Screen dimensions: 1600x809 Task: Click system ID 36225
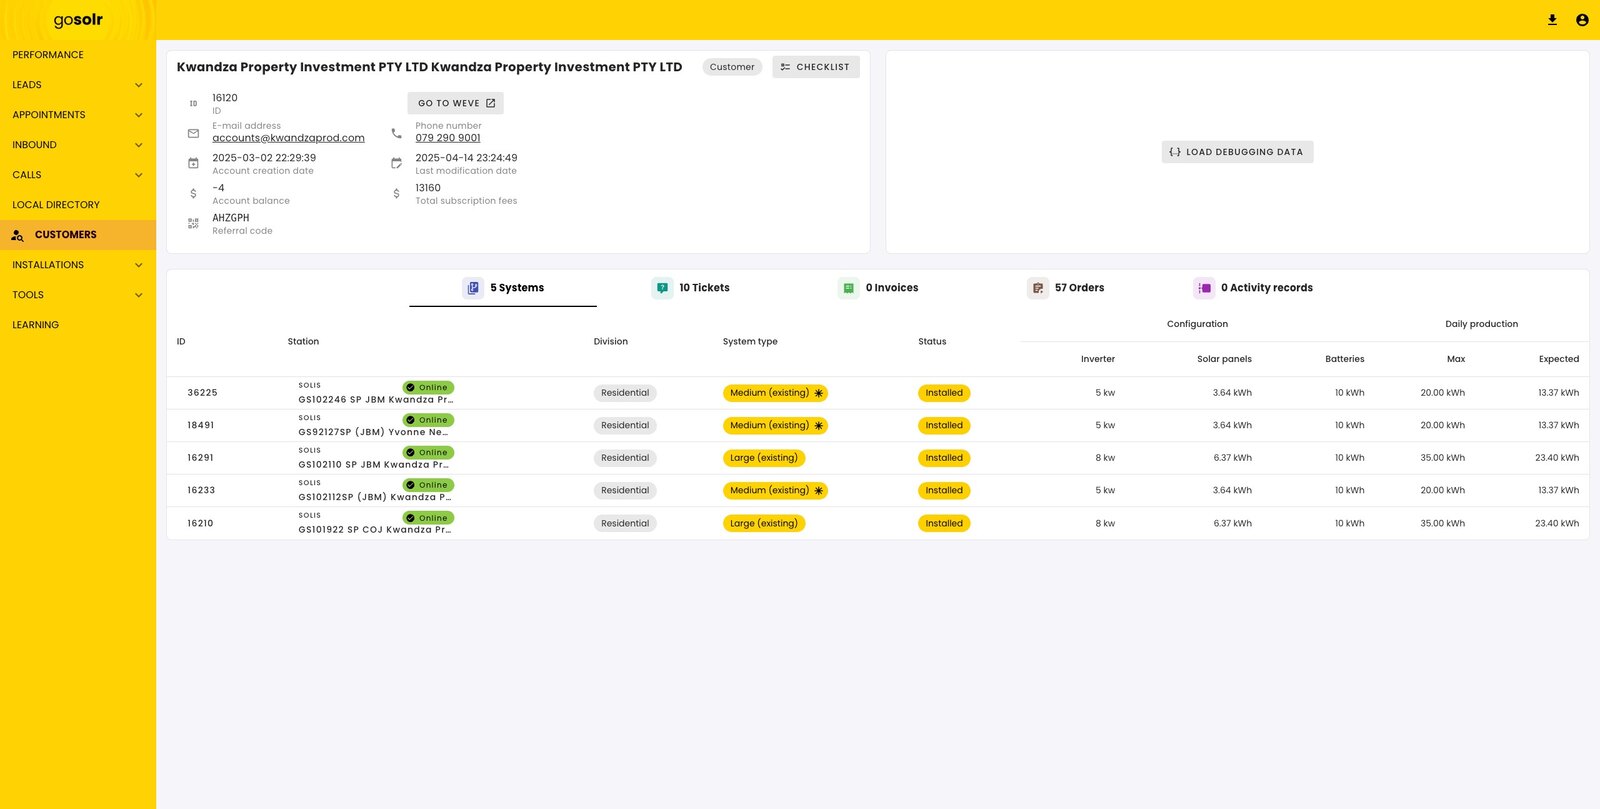[x=202, y=393]
